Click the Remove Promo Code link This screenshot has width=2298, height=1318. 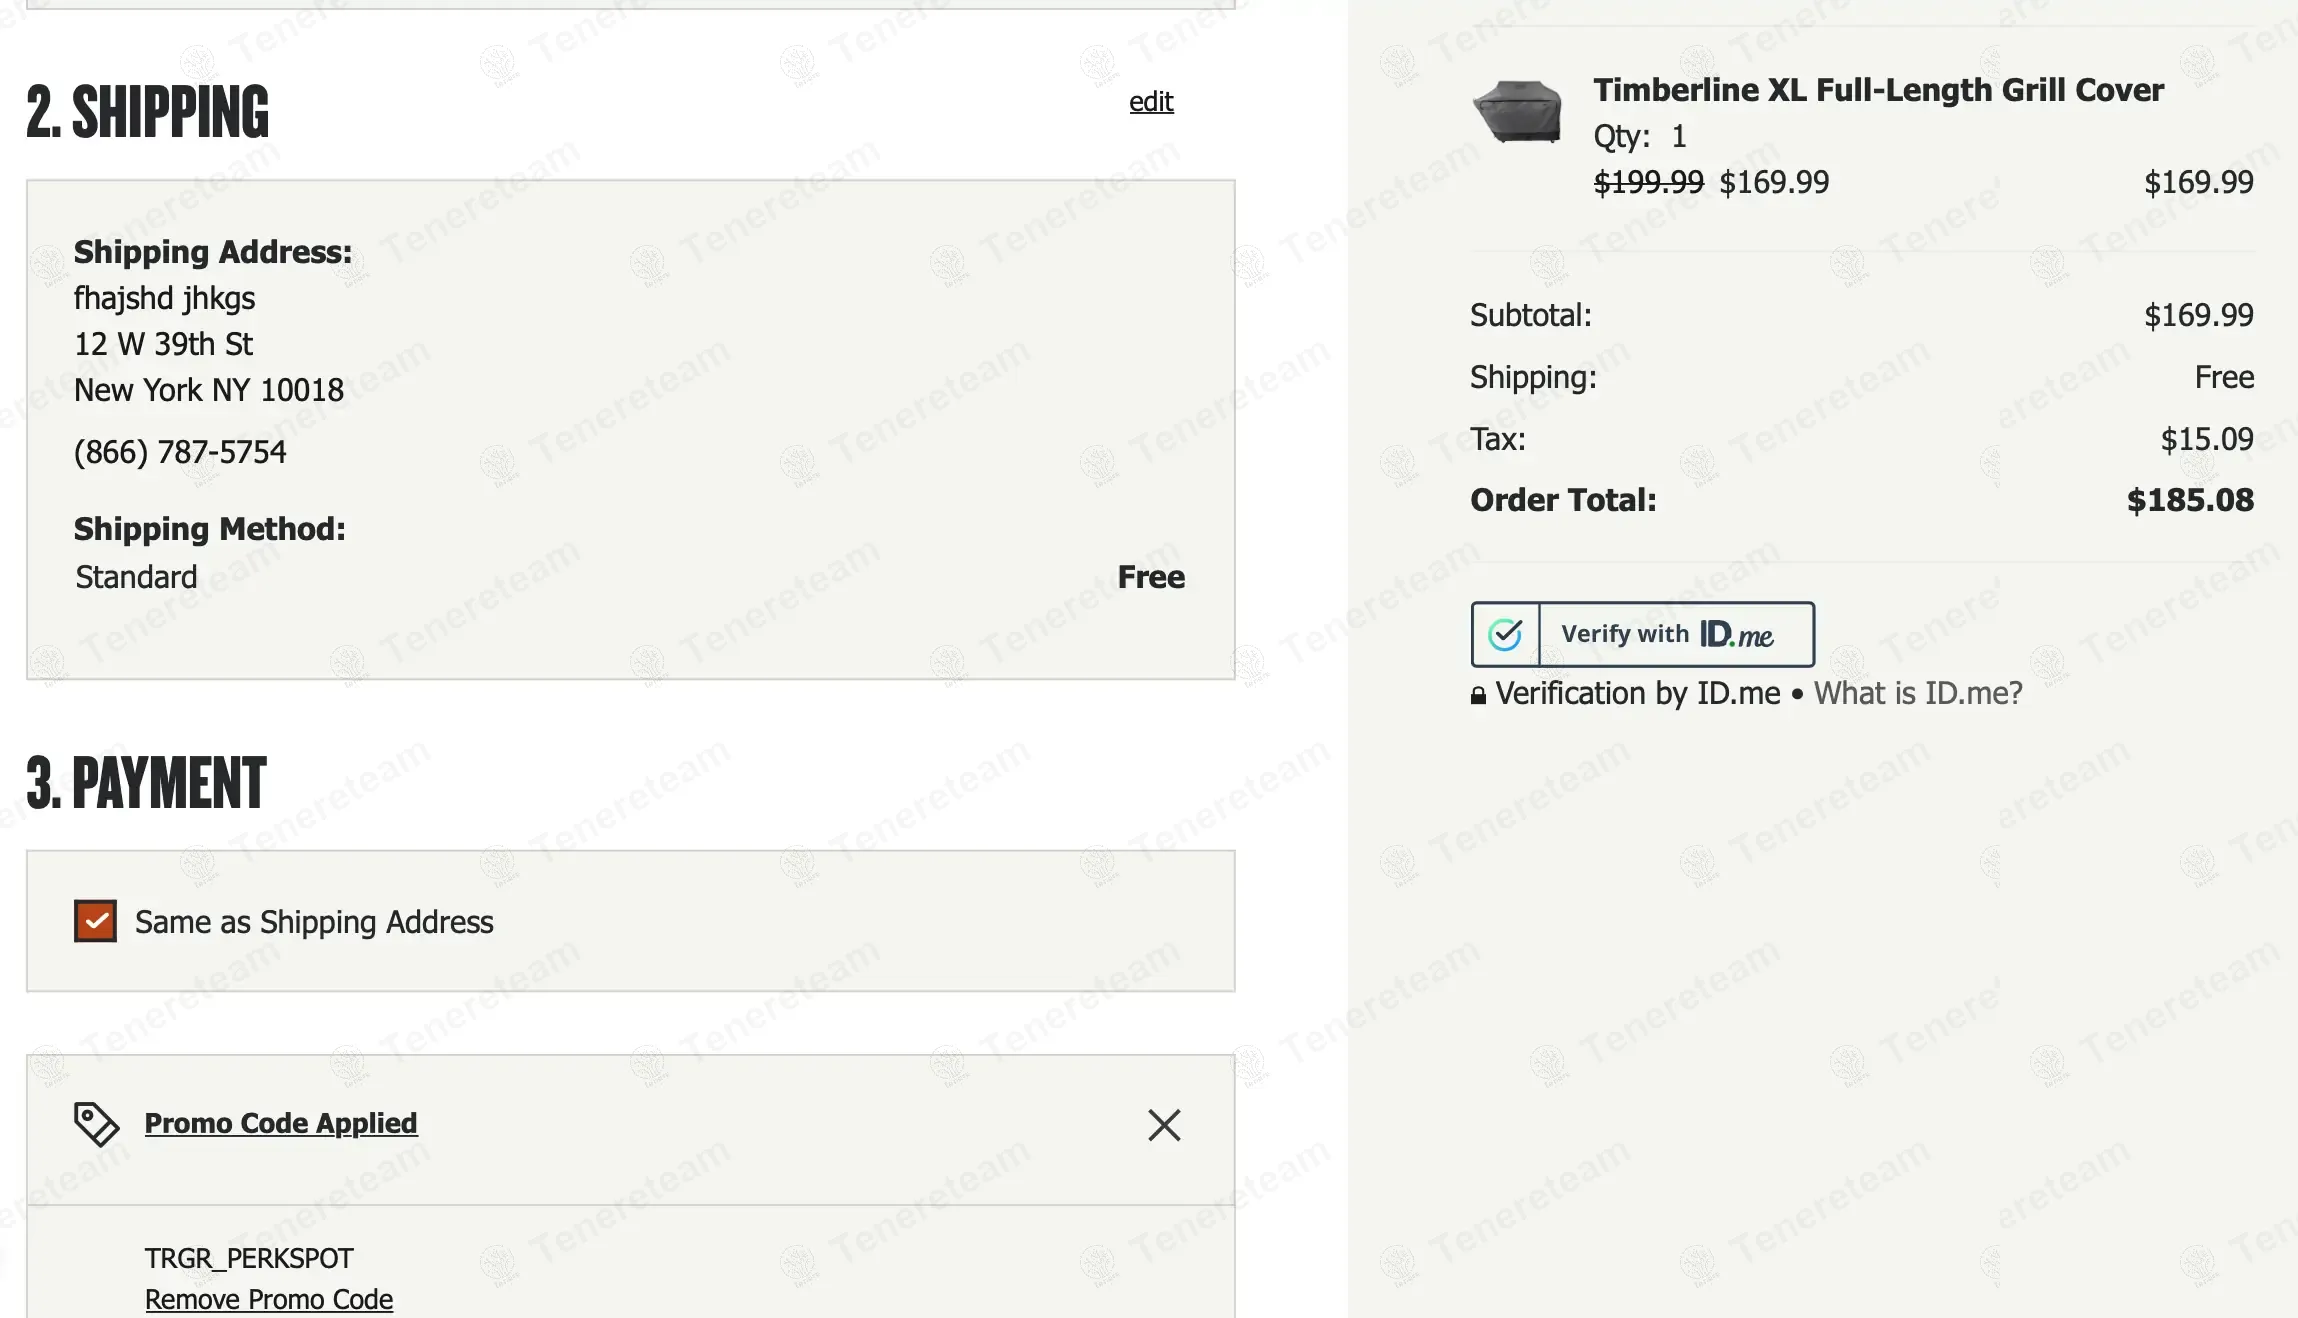[269, 1299]
